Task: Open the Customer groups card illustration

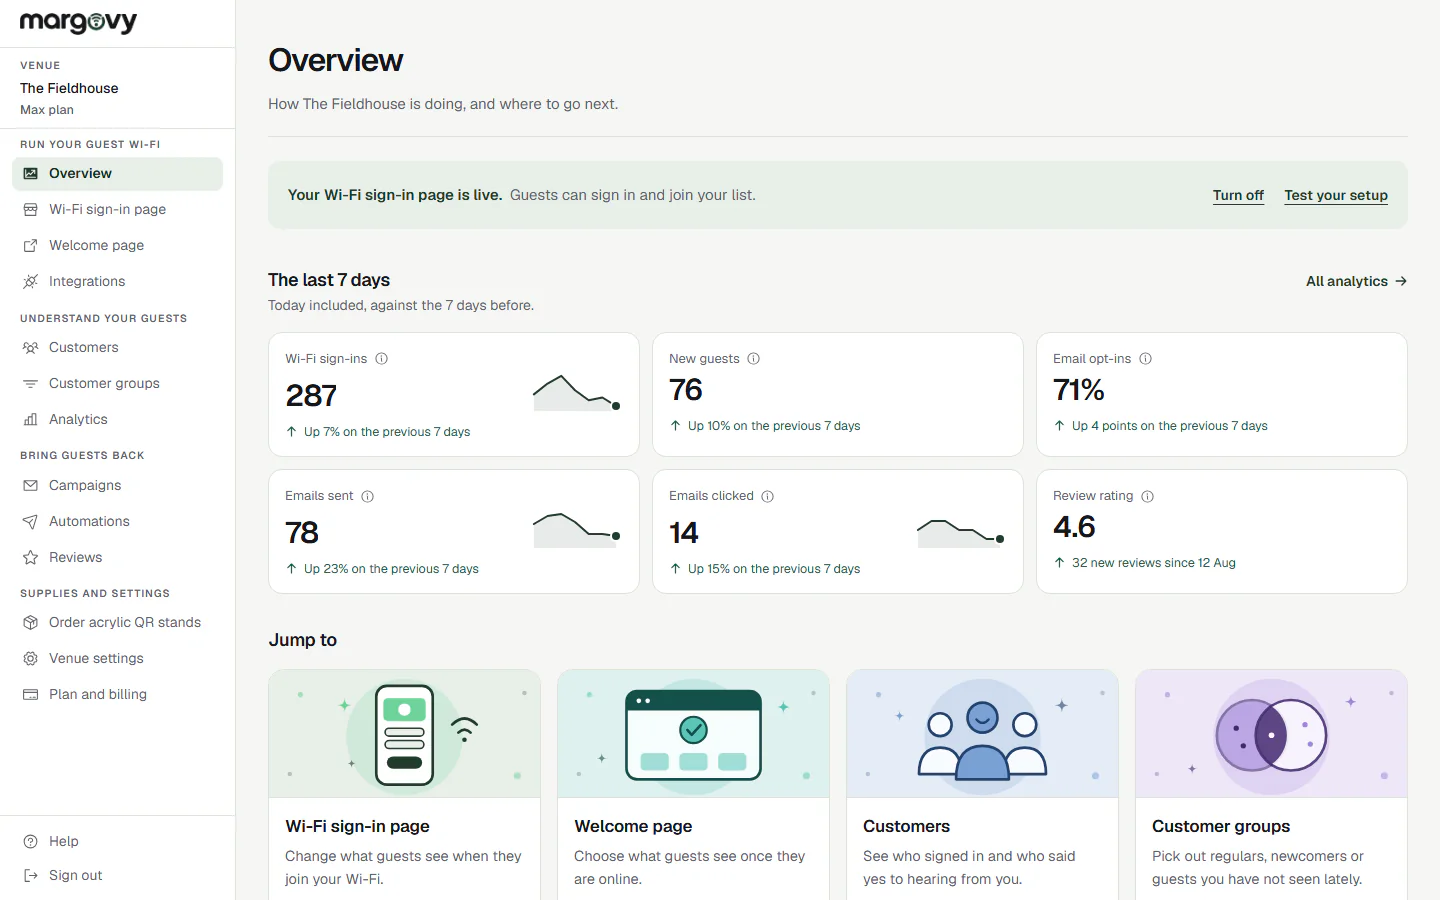Action: point(1271,734)
